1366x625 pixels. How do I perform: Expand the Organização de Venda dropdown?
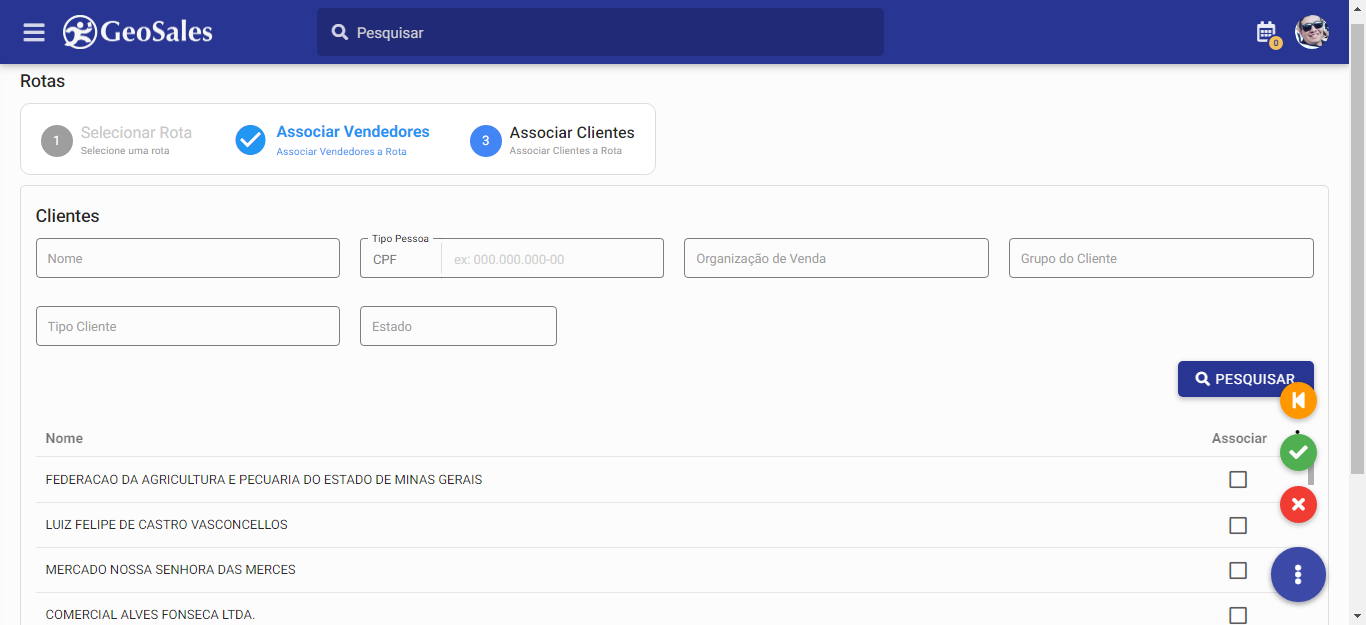click(x=836, y=258)
